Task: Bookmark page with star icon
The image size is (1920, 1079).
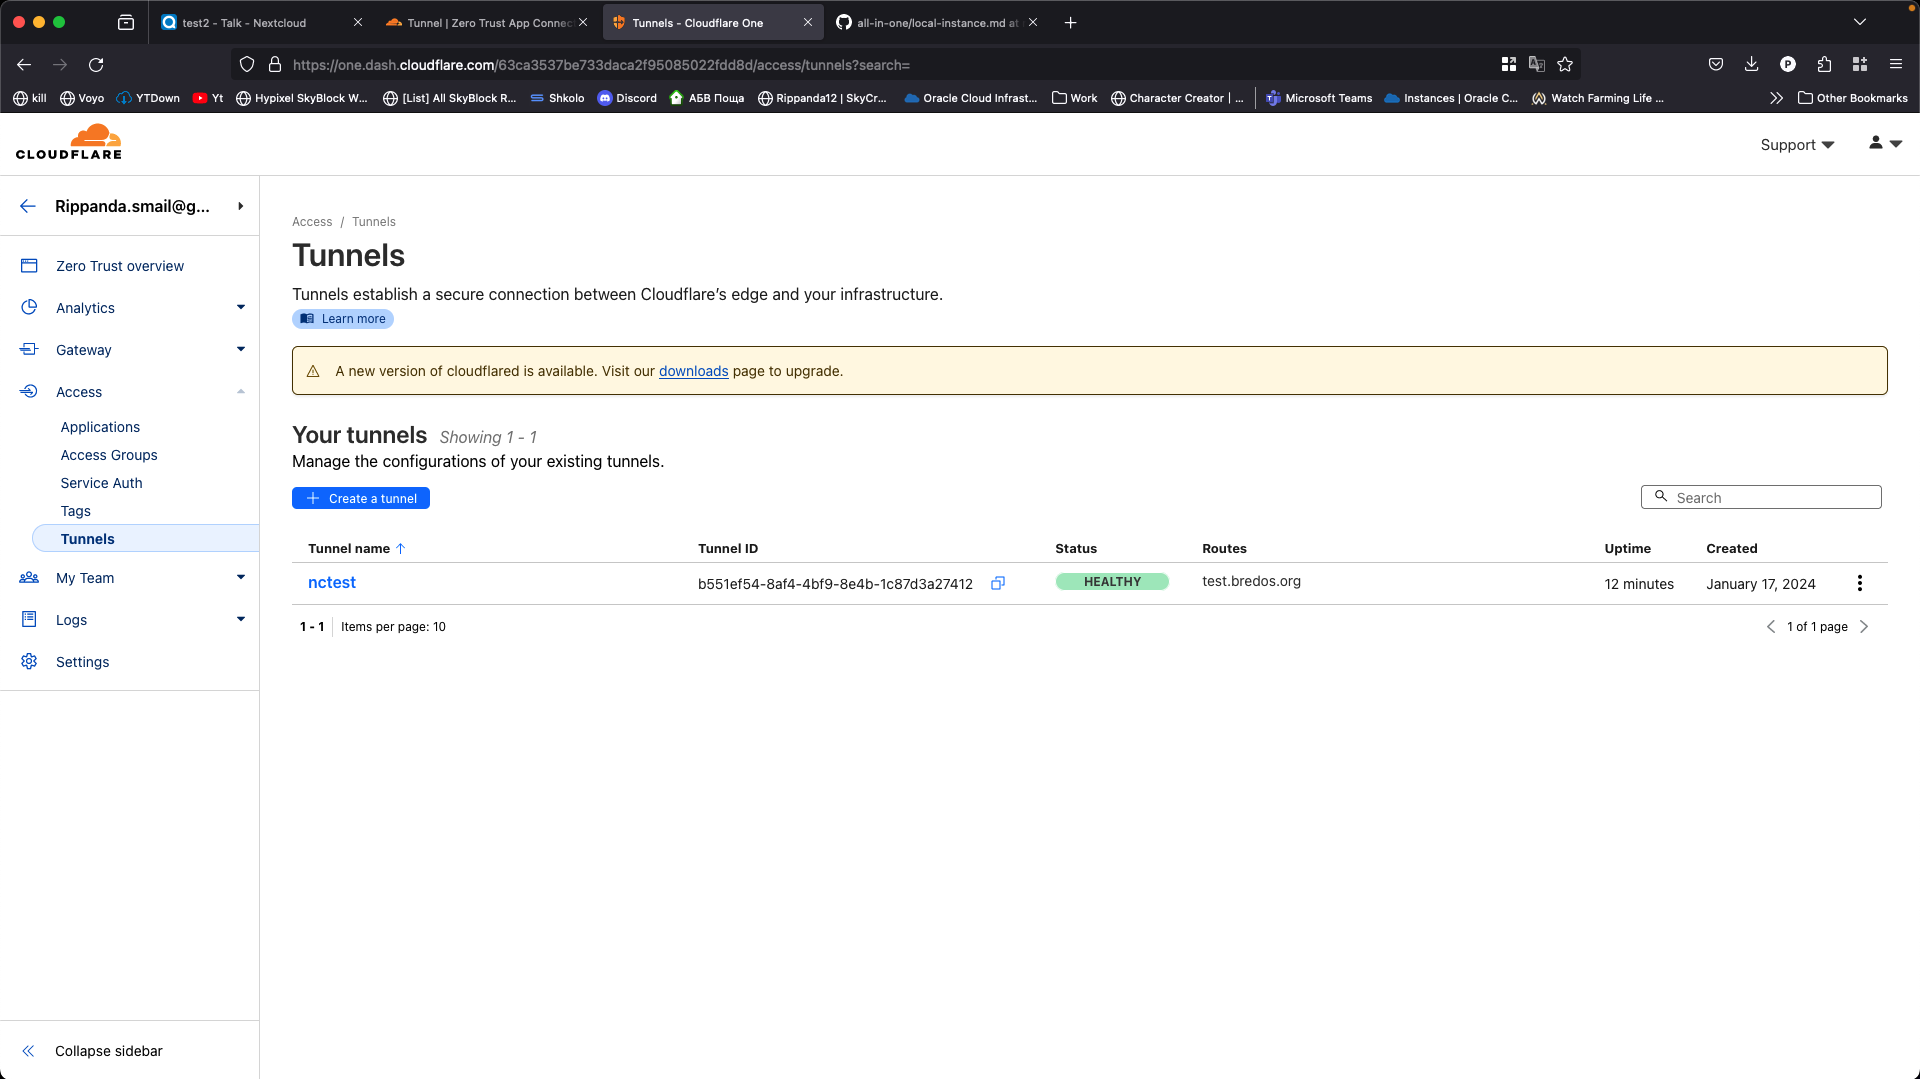Action: [1565, 65]
